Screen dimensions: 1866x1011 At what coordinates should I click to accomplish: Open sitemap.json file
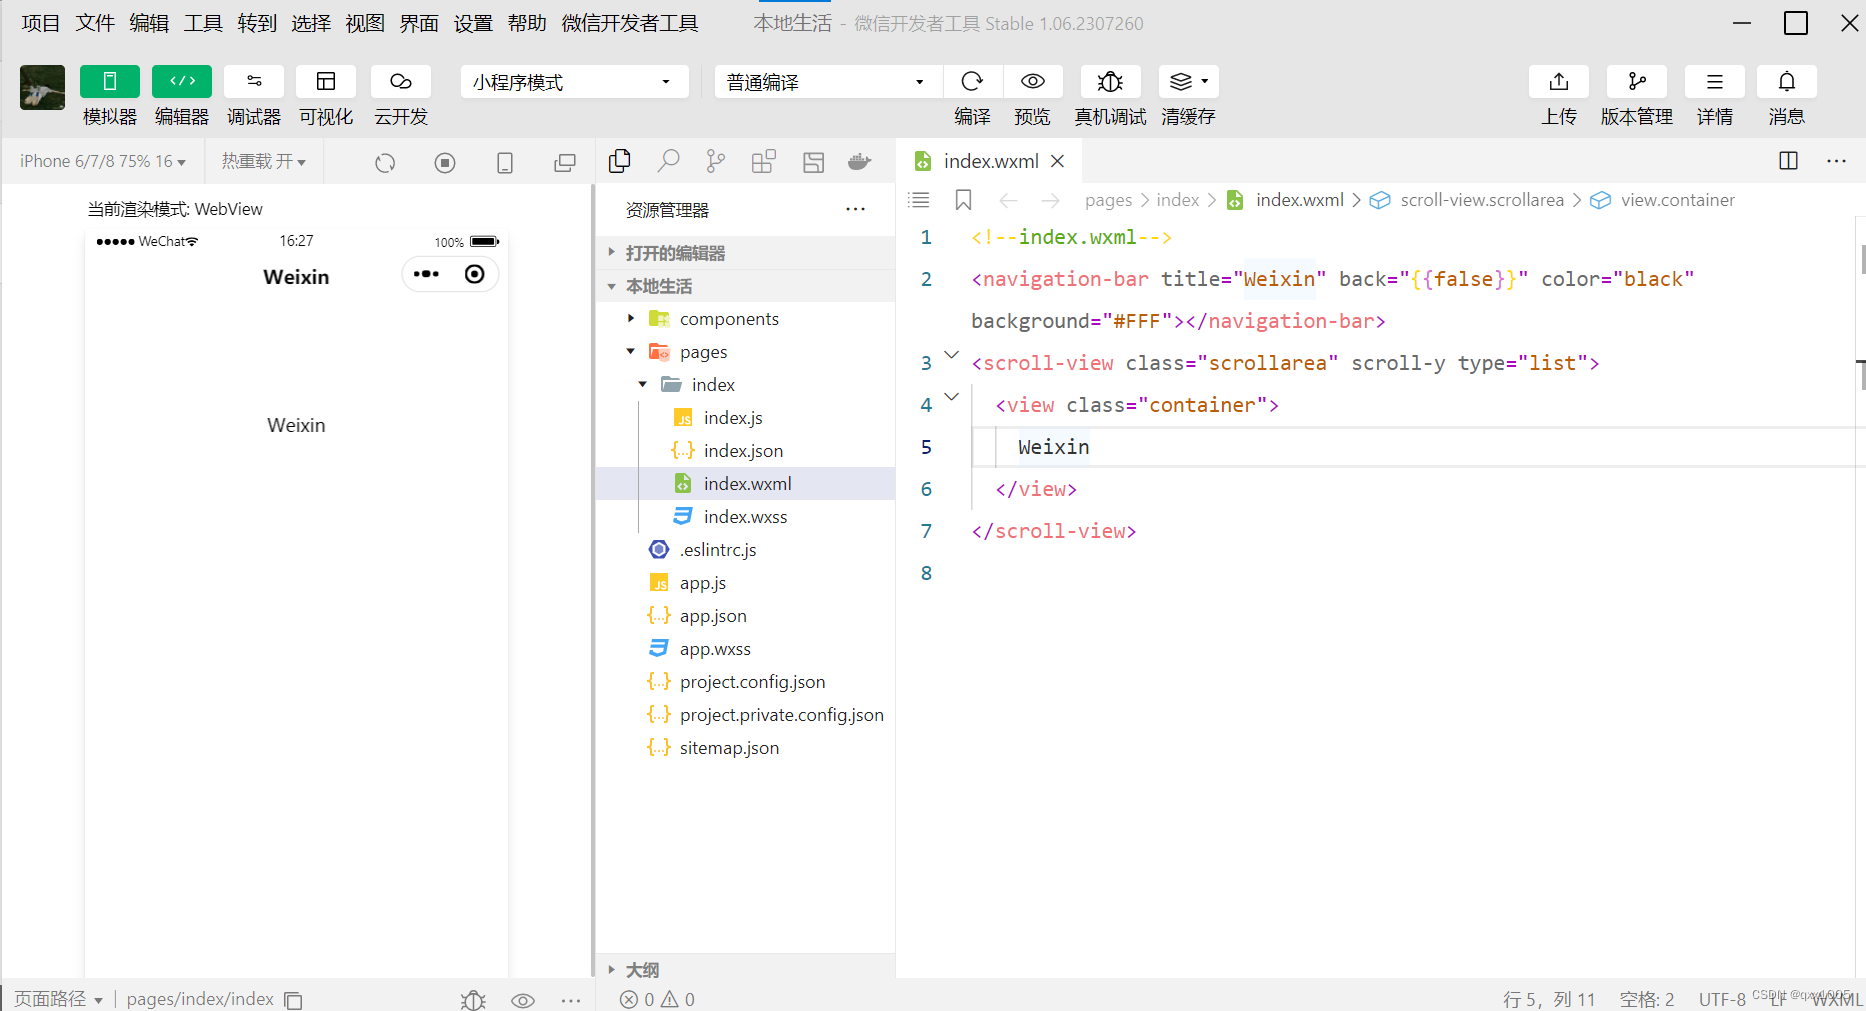(745, 748)
